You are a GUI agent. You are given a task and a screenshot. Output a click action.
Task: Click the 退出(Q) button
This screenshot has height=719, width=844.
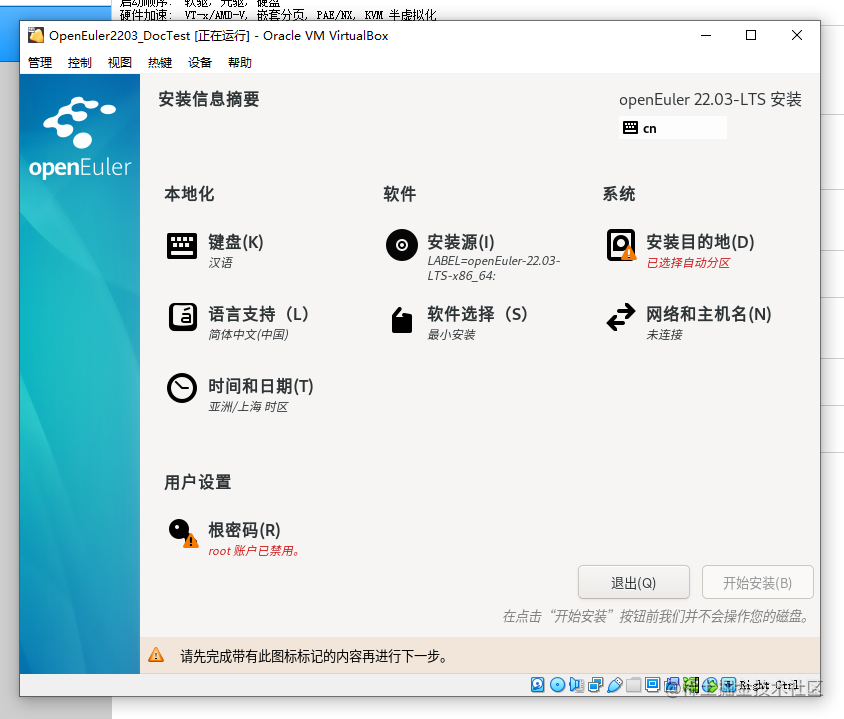[x=634, y=582]
